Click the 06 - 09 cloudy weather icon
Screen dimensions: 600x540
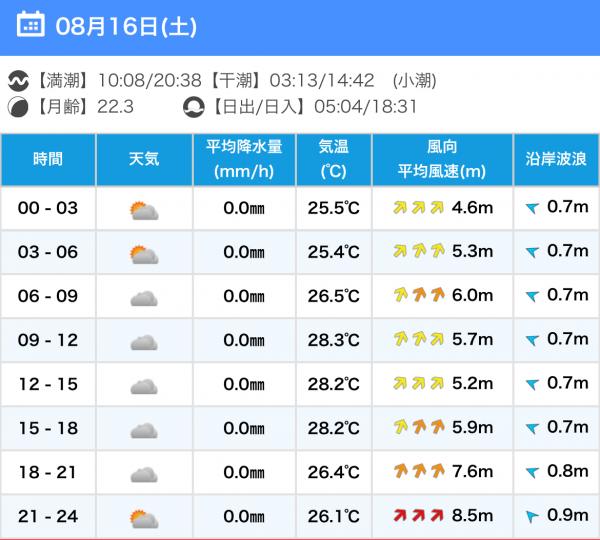[x=144, y=297]
